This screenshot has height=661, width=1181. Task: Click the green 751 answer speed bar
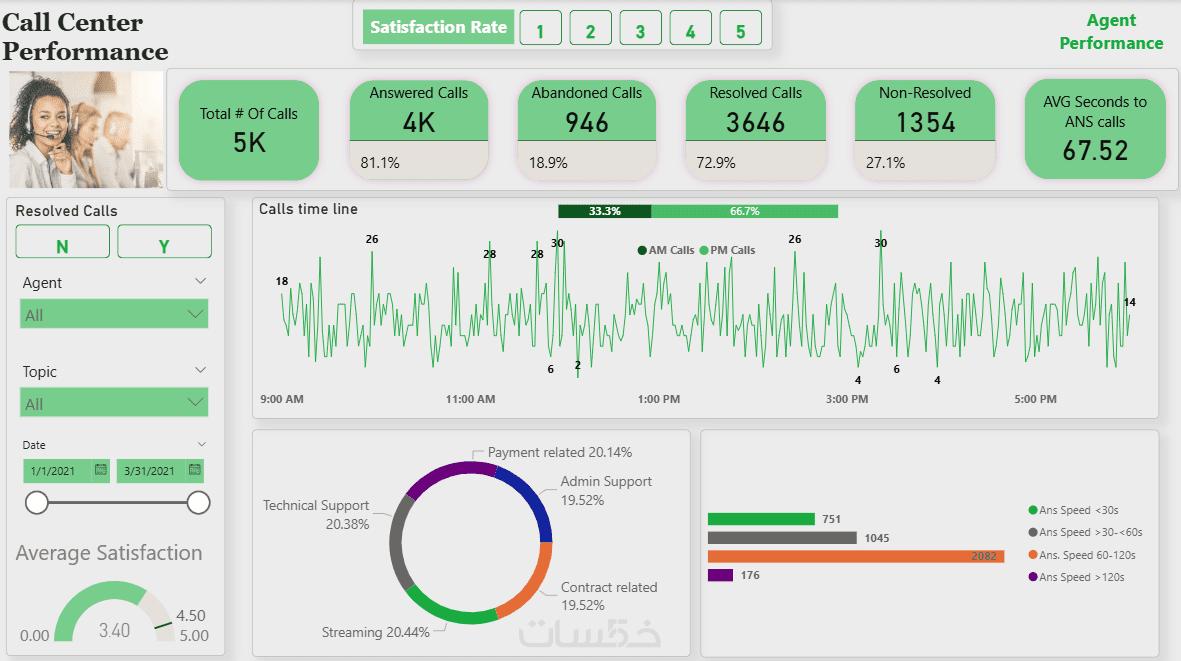click(761, 519)
